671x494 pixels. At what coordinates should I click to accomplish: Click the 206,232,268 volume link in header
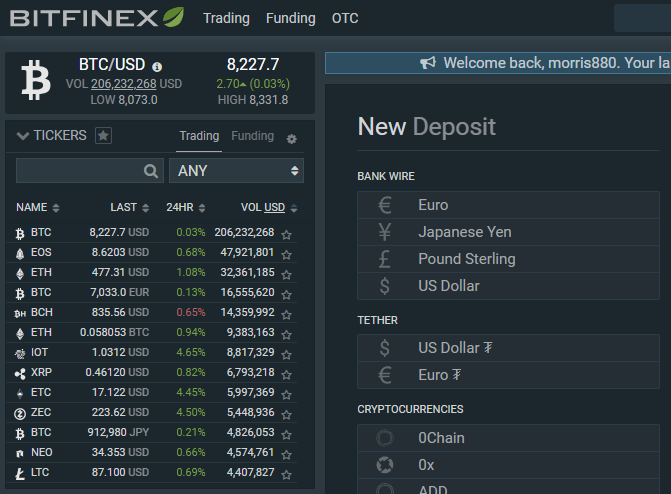[x=124, y=84]
